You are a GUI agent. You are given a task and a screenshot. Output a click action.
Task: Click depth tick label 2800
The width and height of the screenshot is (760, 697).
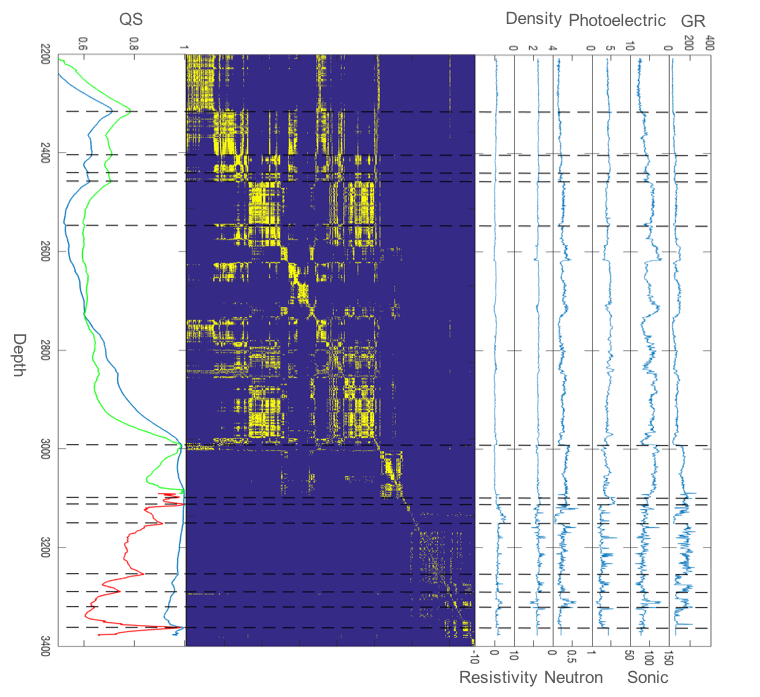[x=45, y=350]
